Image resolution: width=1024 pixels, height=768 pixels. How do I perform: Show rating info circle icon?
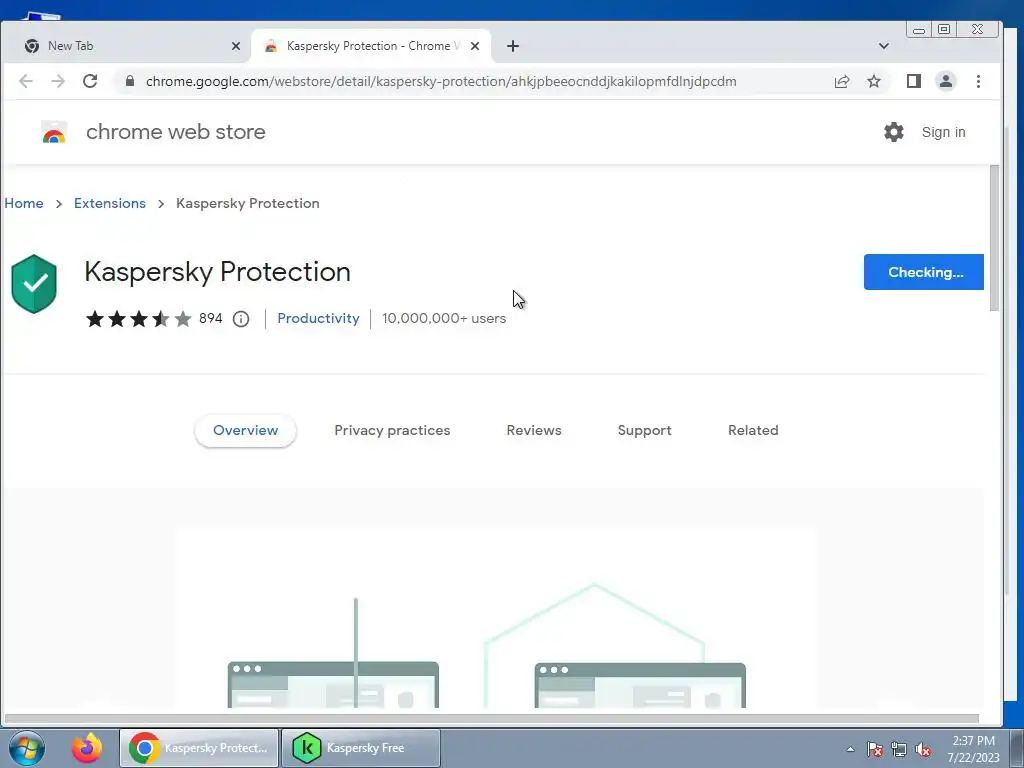[x=241, y=319]
